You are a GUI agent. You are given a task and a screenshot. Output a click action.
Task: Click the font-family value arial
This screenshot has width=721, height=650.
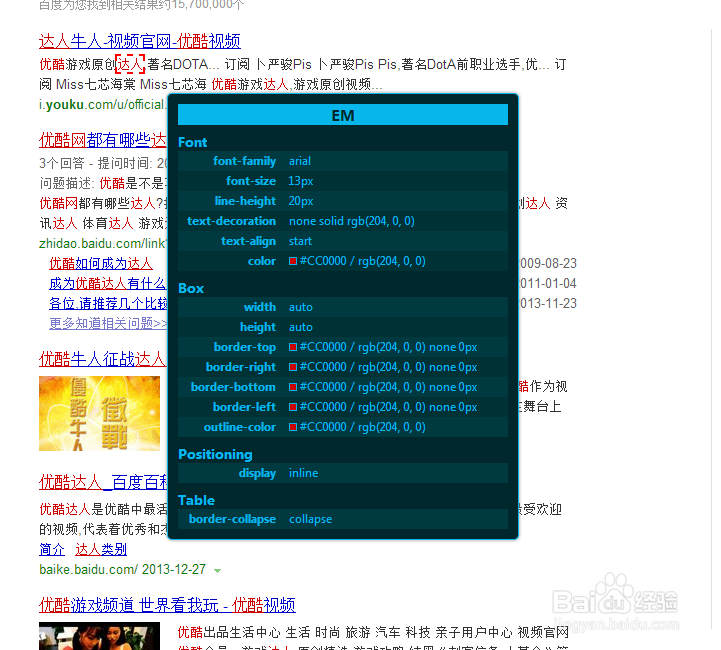pyautogui.click(x=300, y=161)
